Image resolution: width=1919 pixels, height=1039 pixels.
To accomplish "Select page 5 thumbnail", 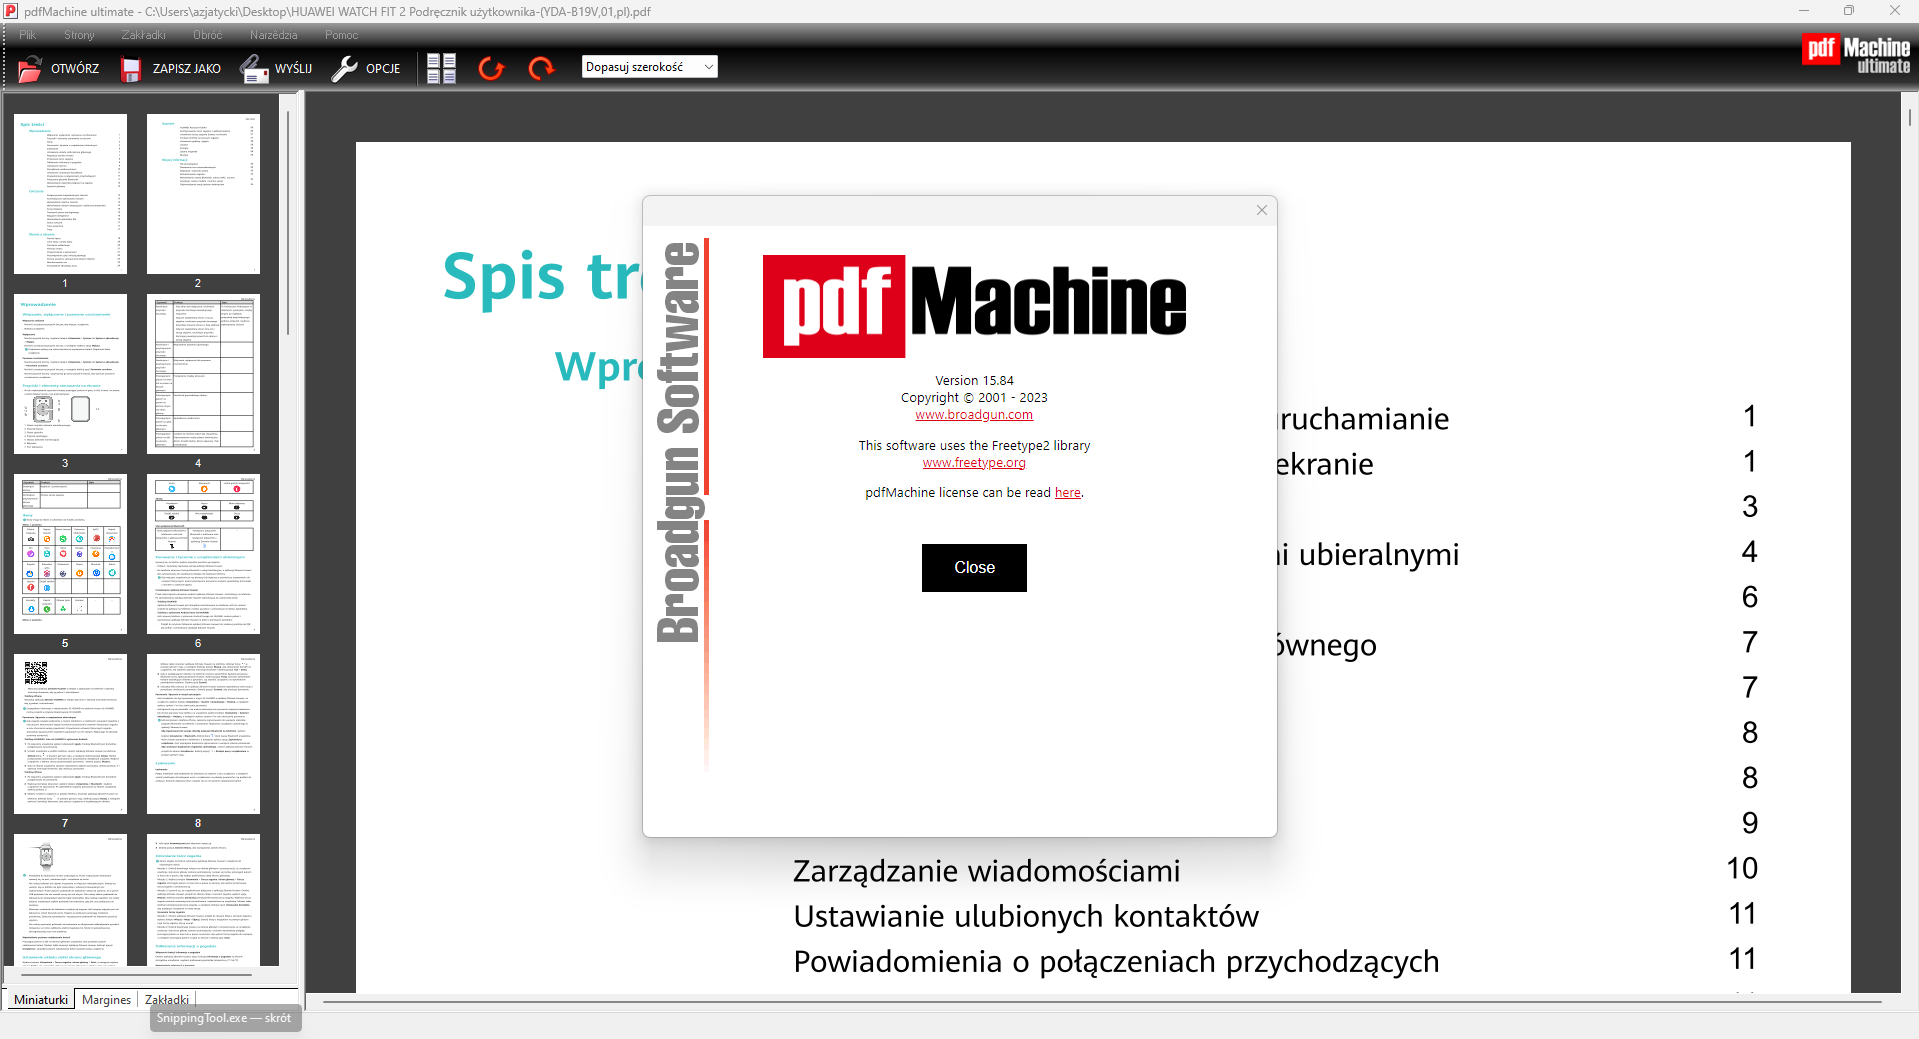I will pyautogui.click(x=70, y=554).
